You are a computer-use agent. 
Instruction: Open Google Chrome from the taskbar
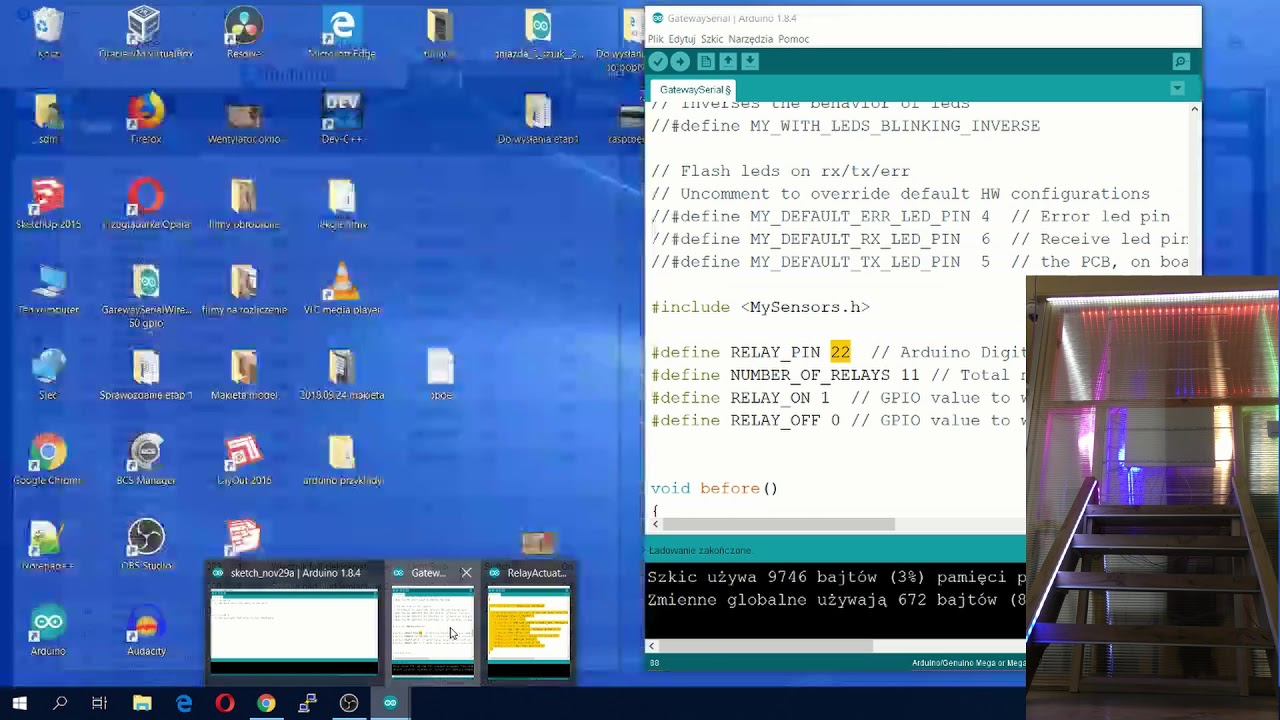(x=266, y=703)
